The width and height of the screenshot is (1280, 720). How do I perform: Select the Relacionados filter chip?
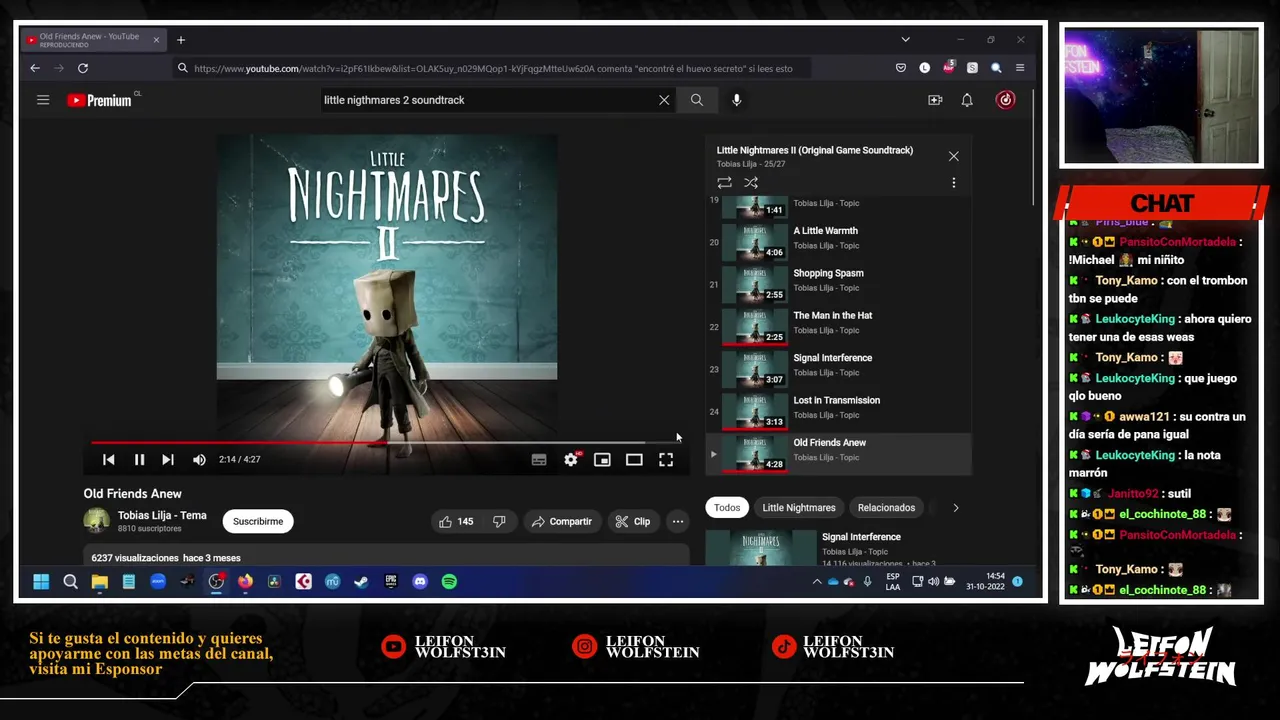pyautogui.click(x=886, y=508)
